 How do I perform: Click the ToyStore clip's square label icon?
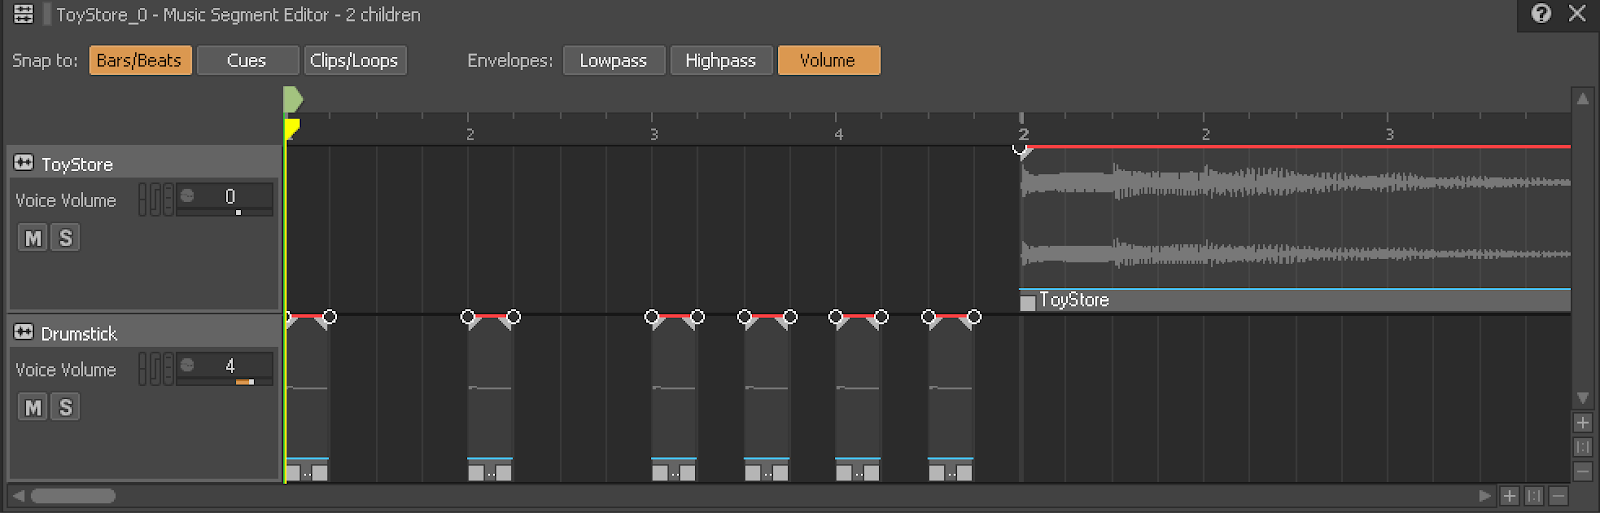pos(1027,302)
